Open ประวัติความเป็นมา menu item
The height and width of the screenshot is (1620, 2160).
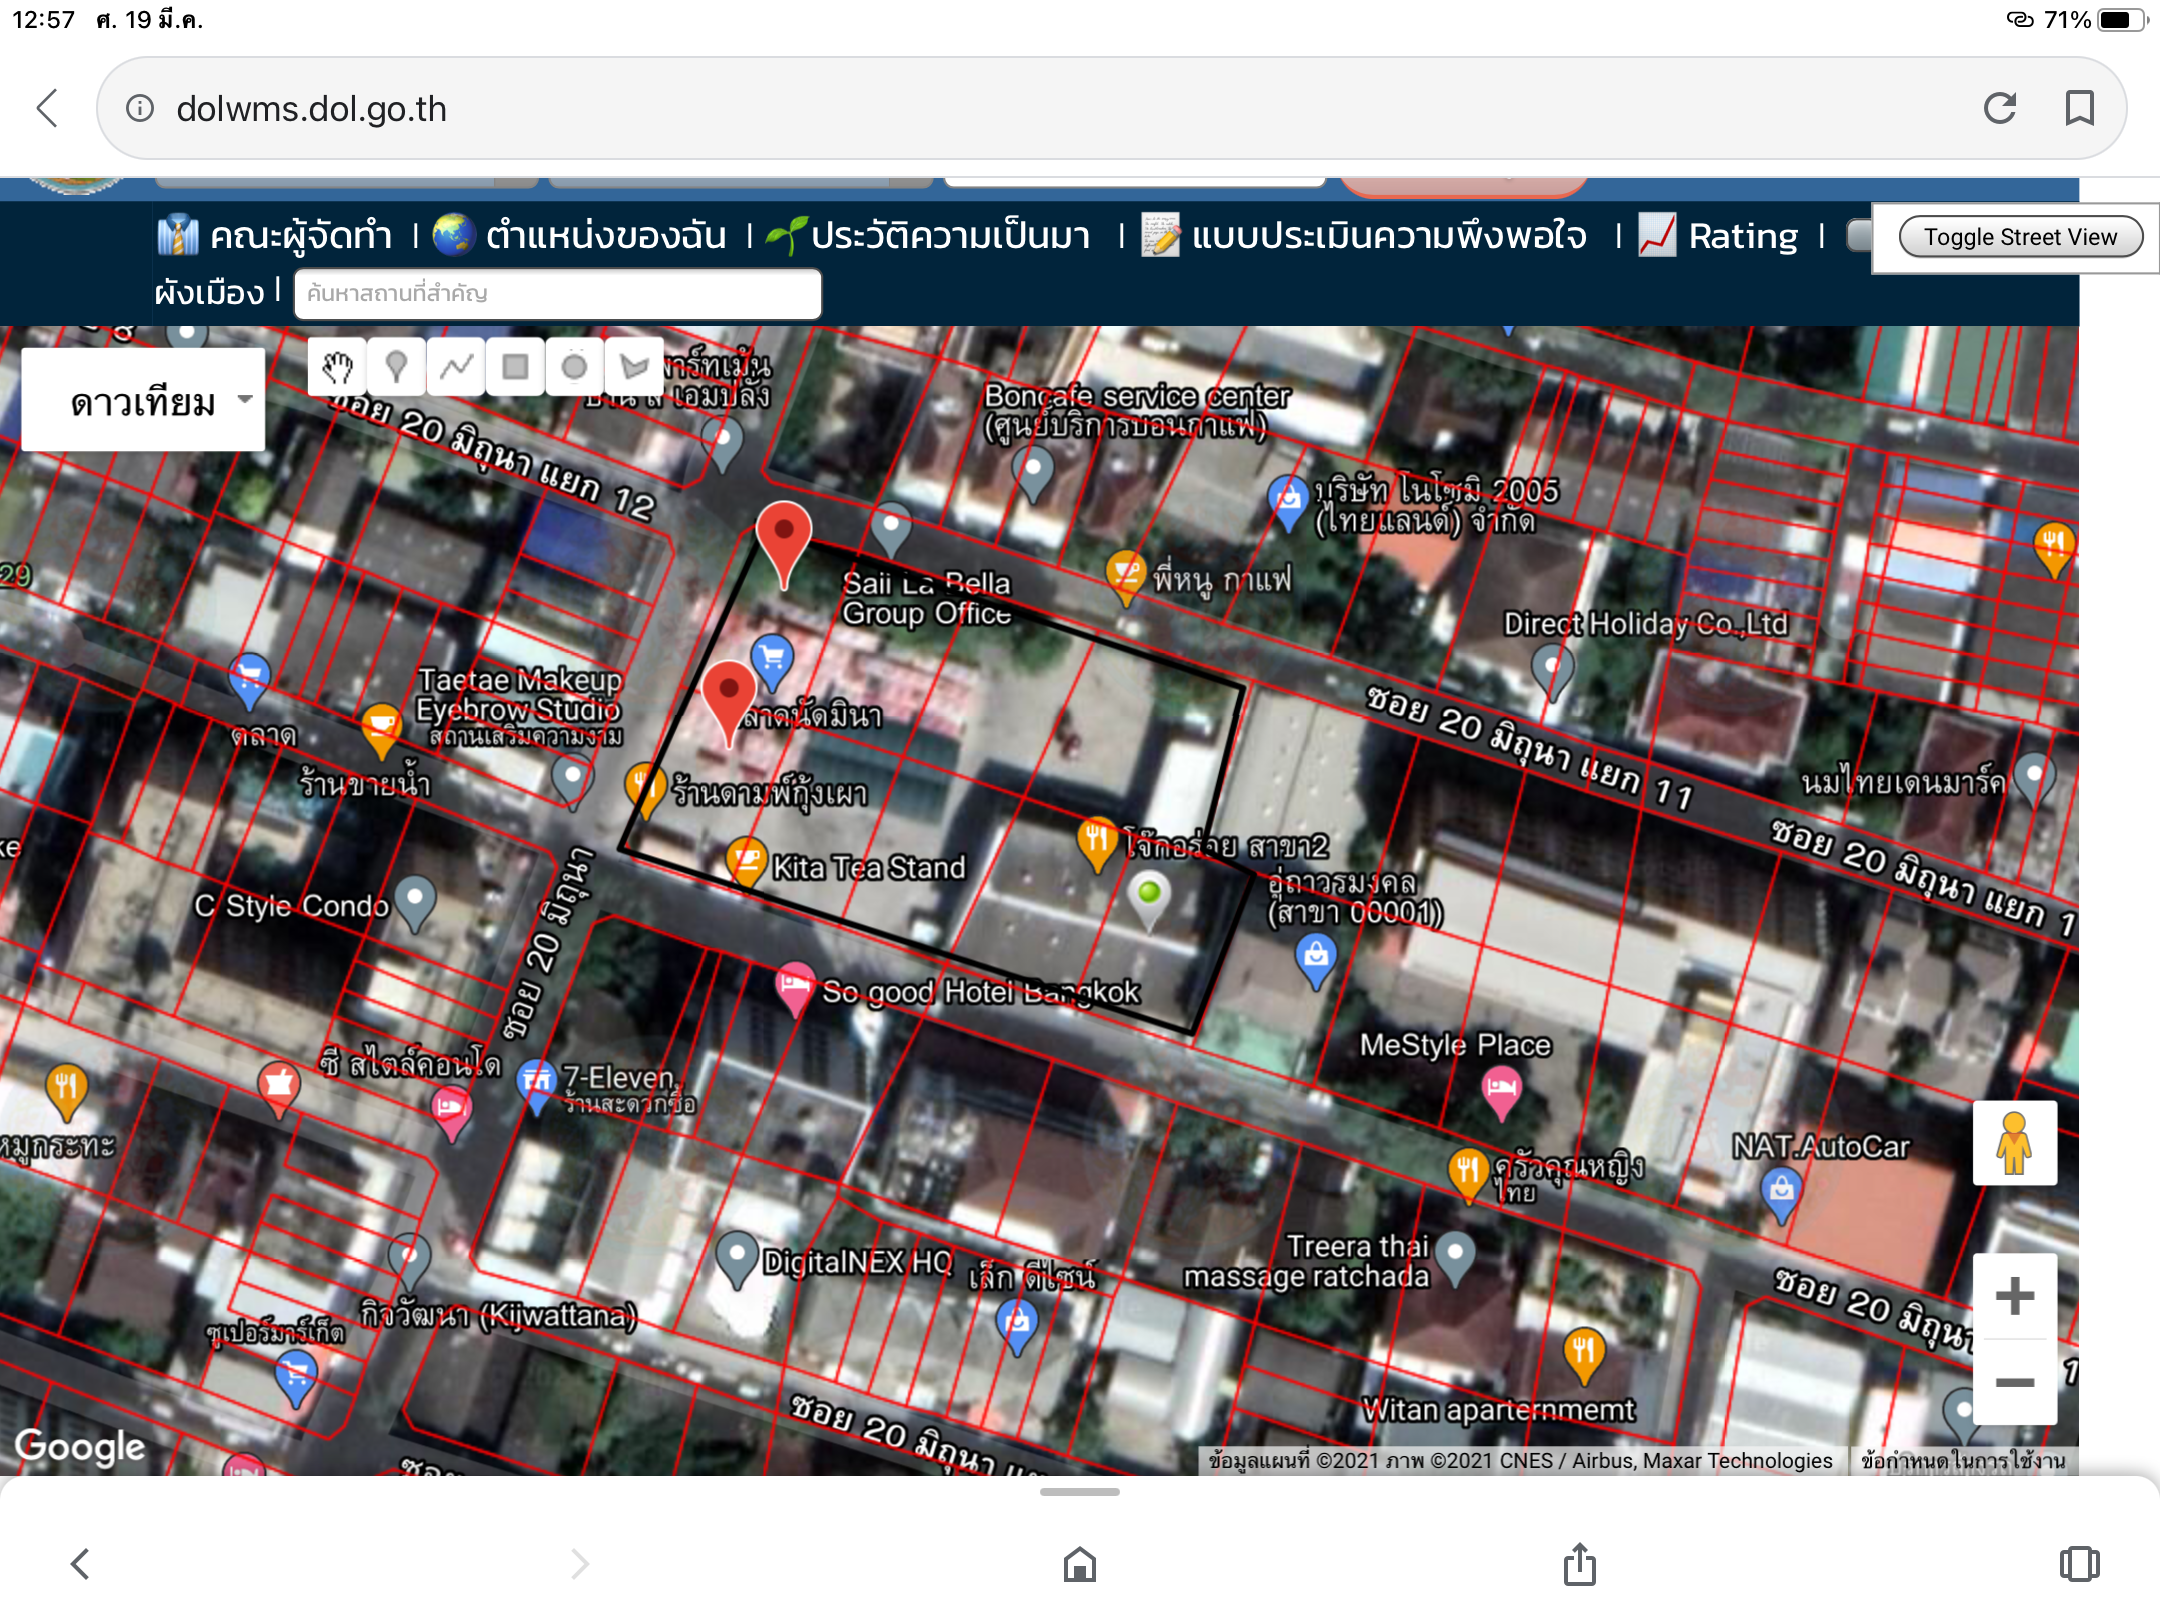pyautogui.click(x=928, y=236)
